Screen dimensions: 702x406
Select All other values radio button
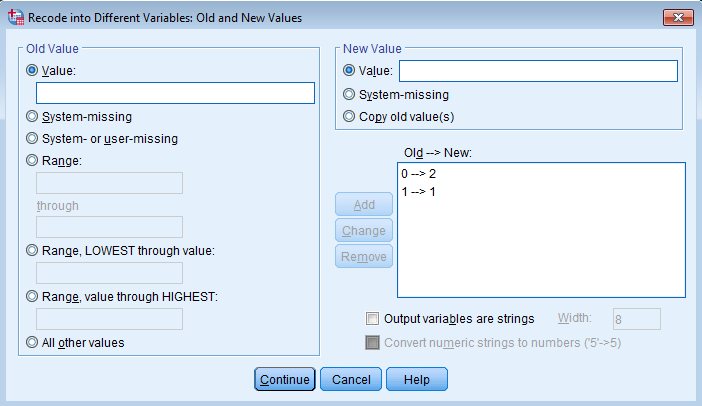click(x=33, y=342)
